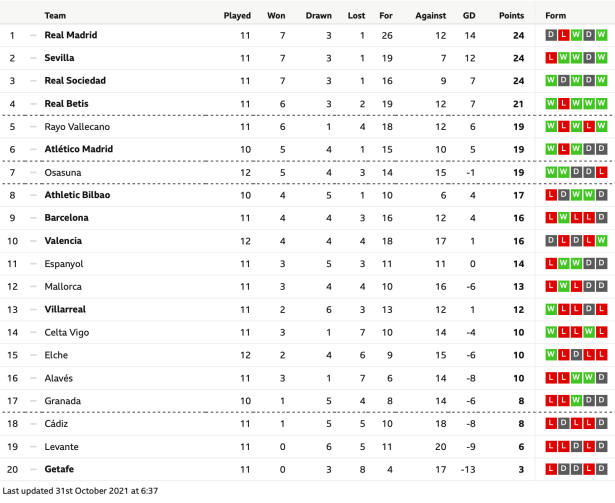Click the red L in Osasuna's form
This screenshot has width=615, height=503.
(x=602, y=172)
